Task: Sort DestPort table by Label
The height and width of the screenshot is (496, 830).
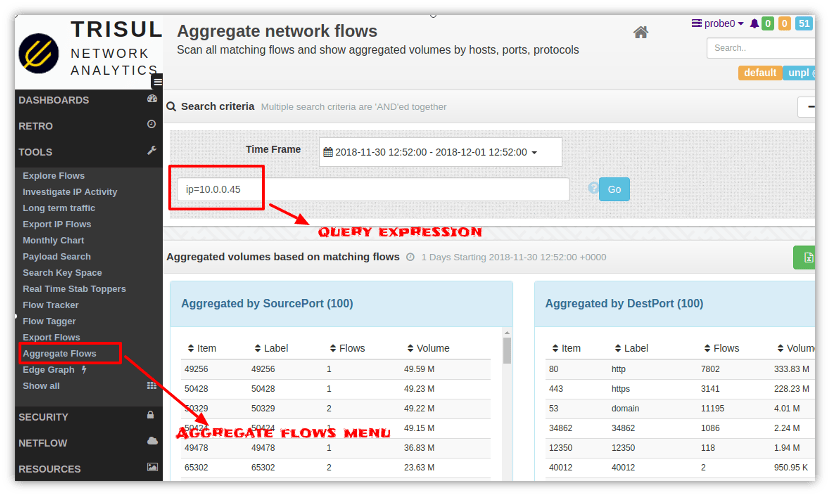Action: tap(631, 348)
